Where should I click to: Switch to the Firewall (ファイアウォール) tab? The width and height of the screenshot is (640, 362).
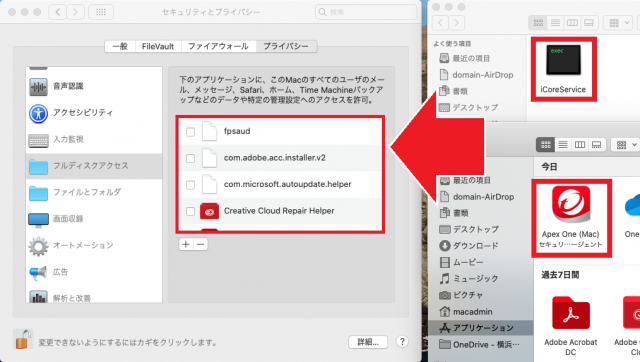[218, 47]
